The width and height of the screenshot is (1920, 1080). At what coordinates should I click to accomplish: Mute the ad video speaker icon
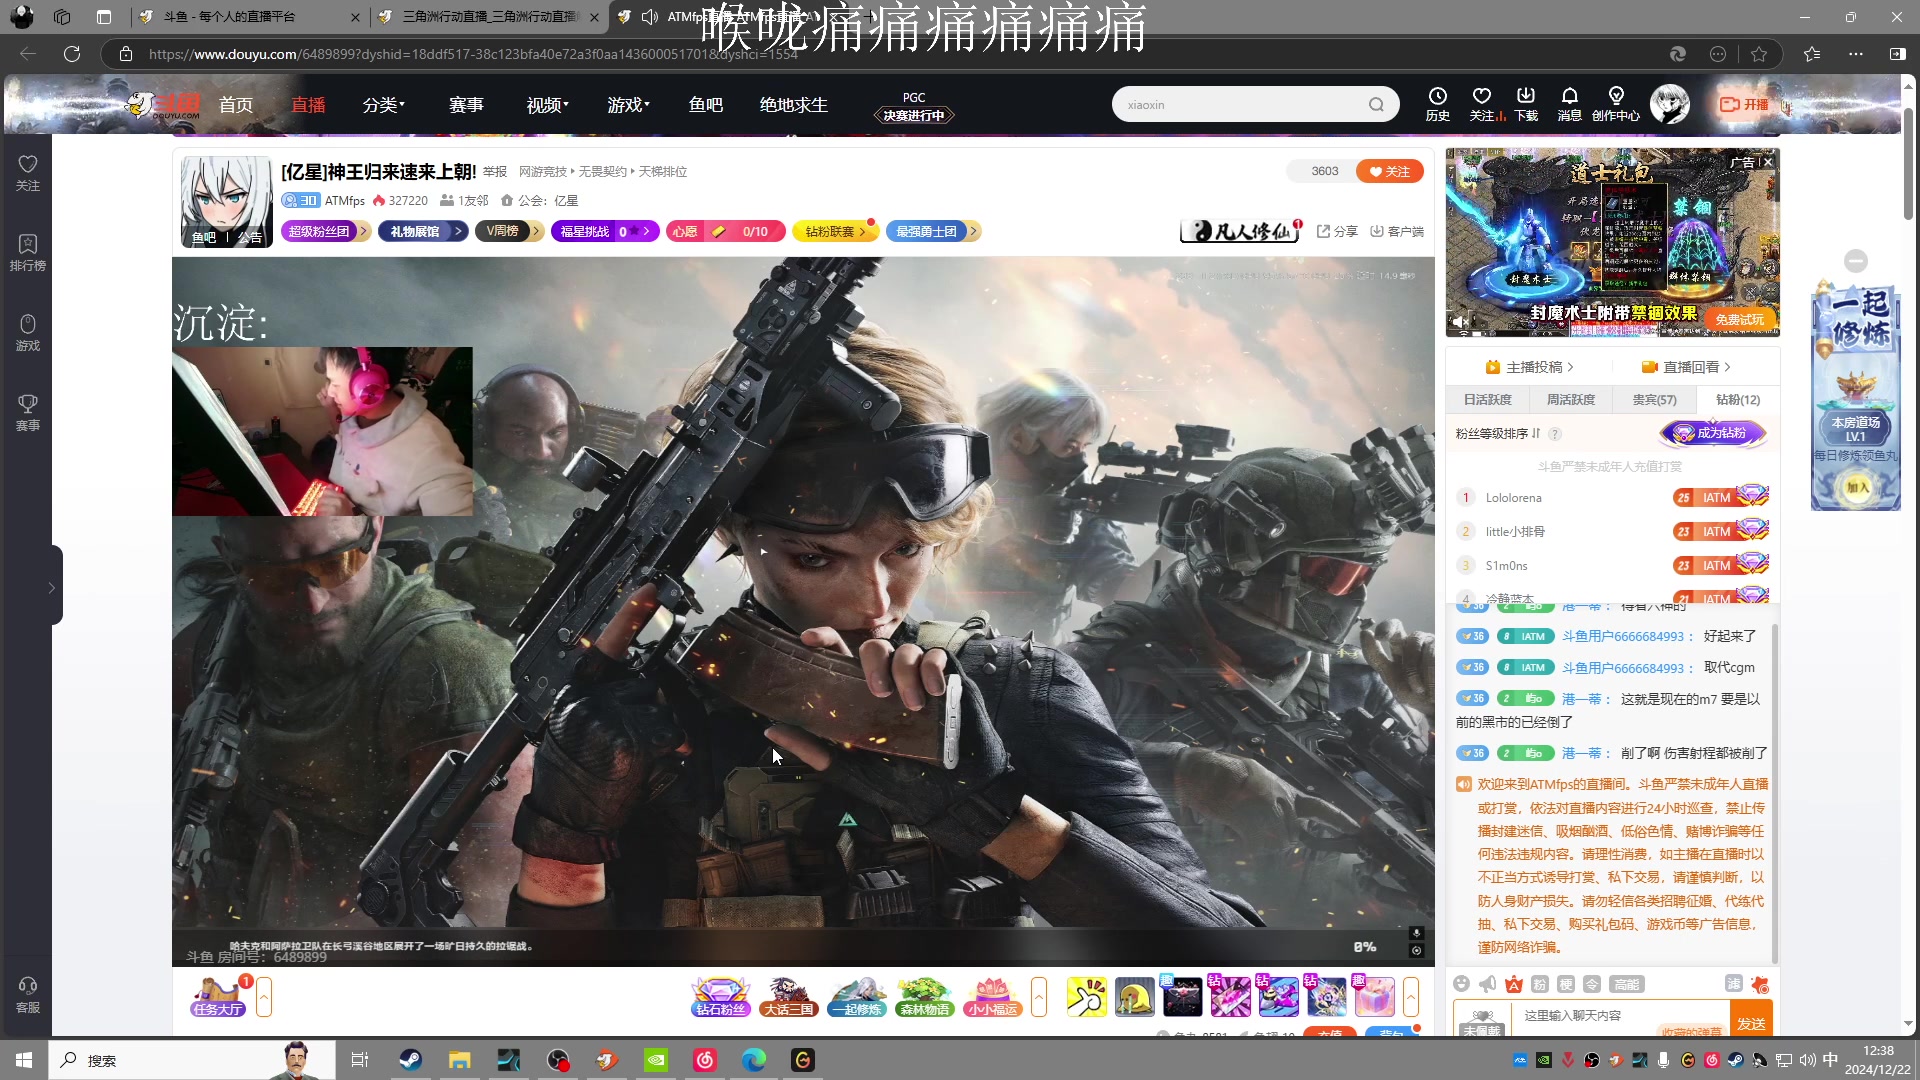(x=1460, y=322)
